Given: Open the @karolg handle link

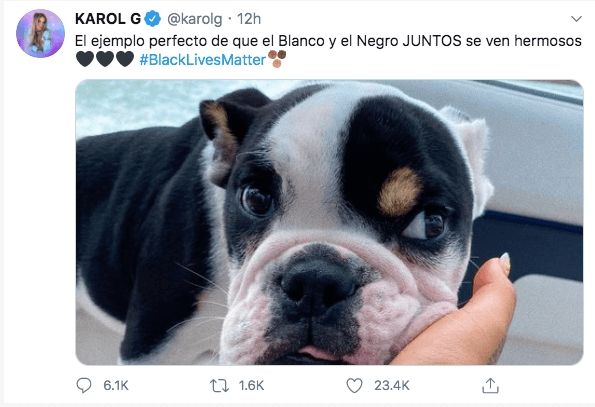Looking at the screenshot, I should coord(195,19).
